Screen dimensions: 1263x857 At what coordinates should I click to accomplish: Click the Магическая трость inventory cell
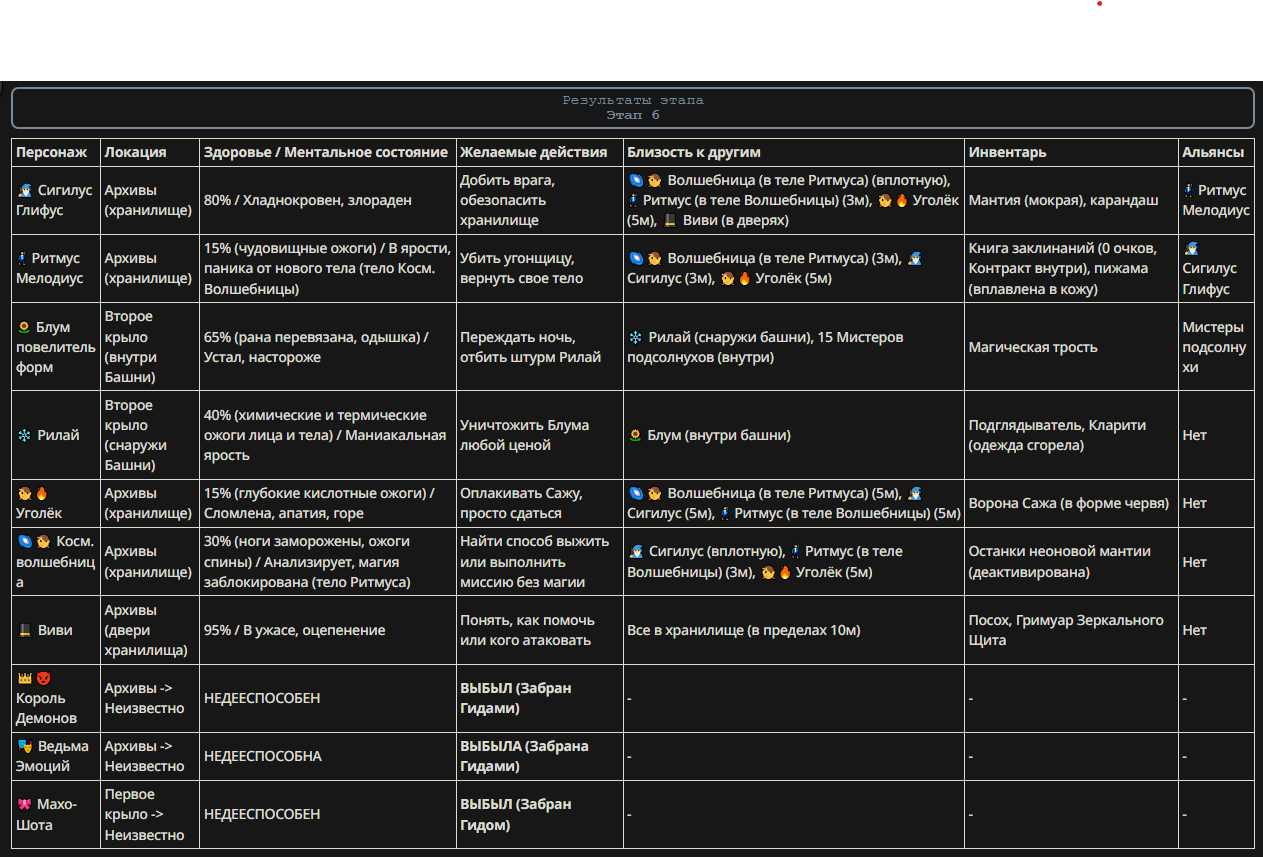pos(1071,347)
